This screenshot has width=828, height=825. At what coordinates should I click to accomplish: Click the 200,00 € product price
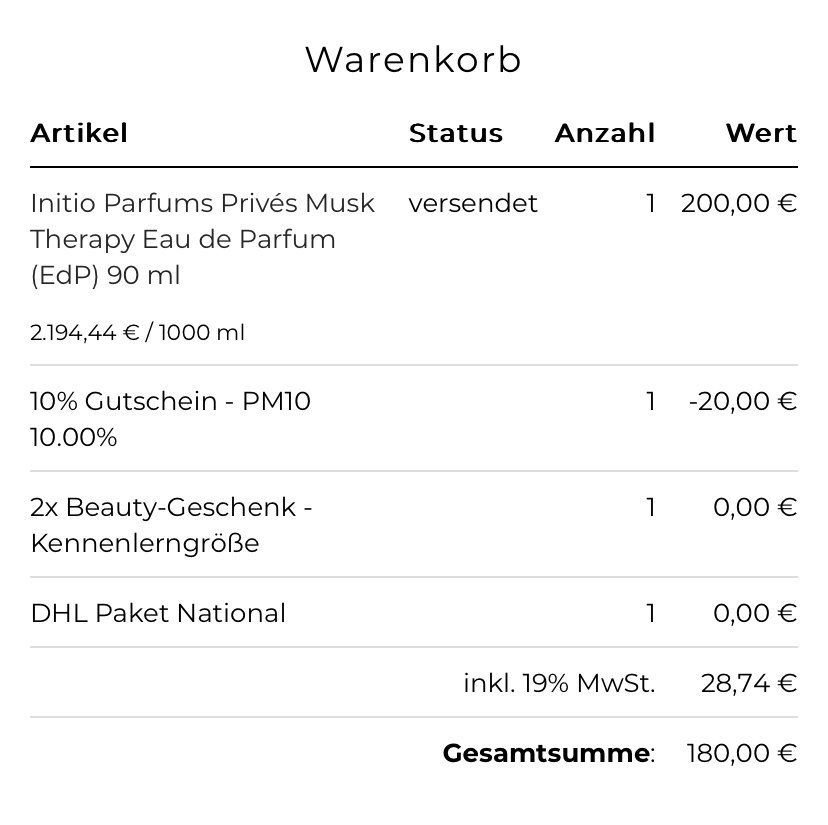(738, 203)
